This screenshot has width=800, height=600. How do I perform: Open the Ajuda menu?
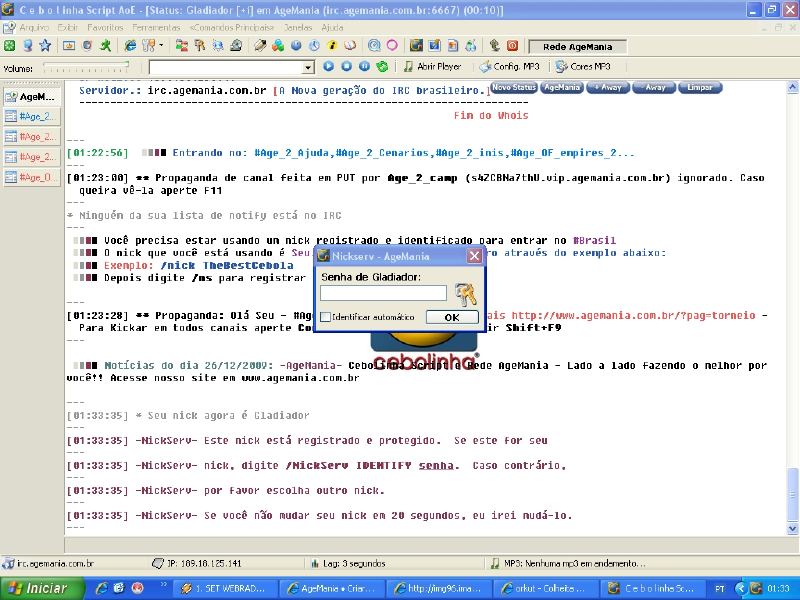point(332,28)
